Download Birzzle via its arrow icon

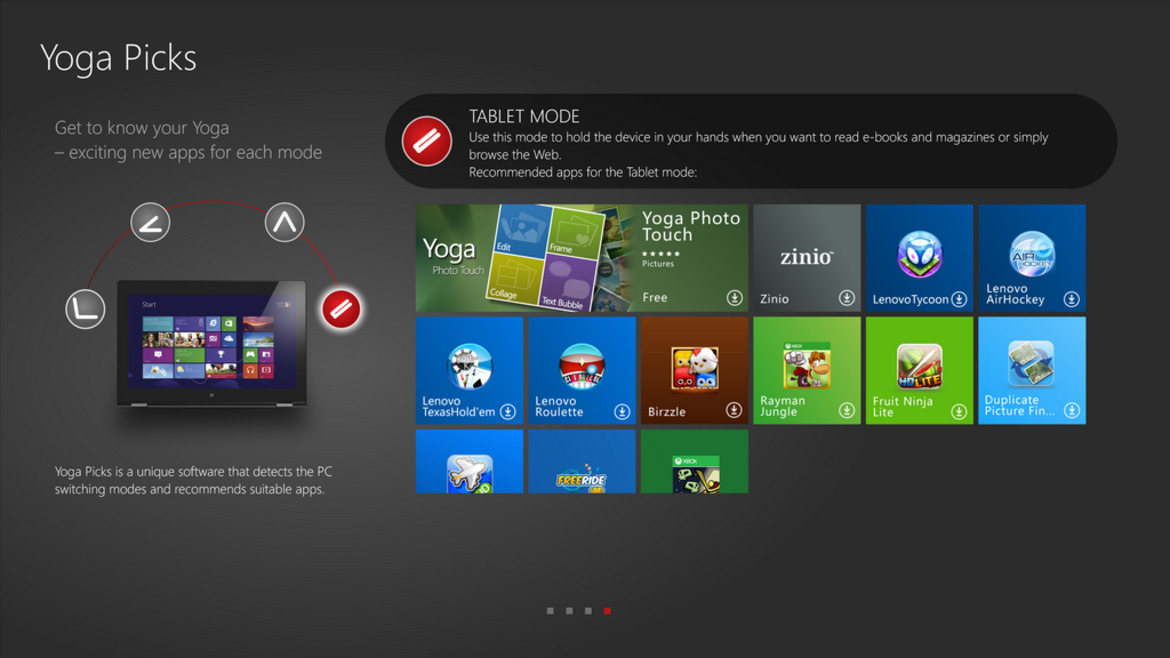click(x=734, y=410)
